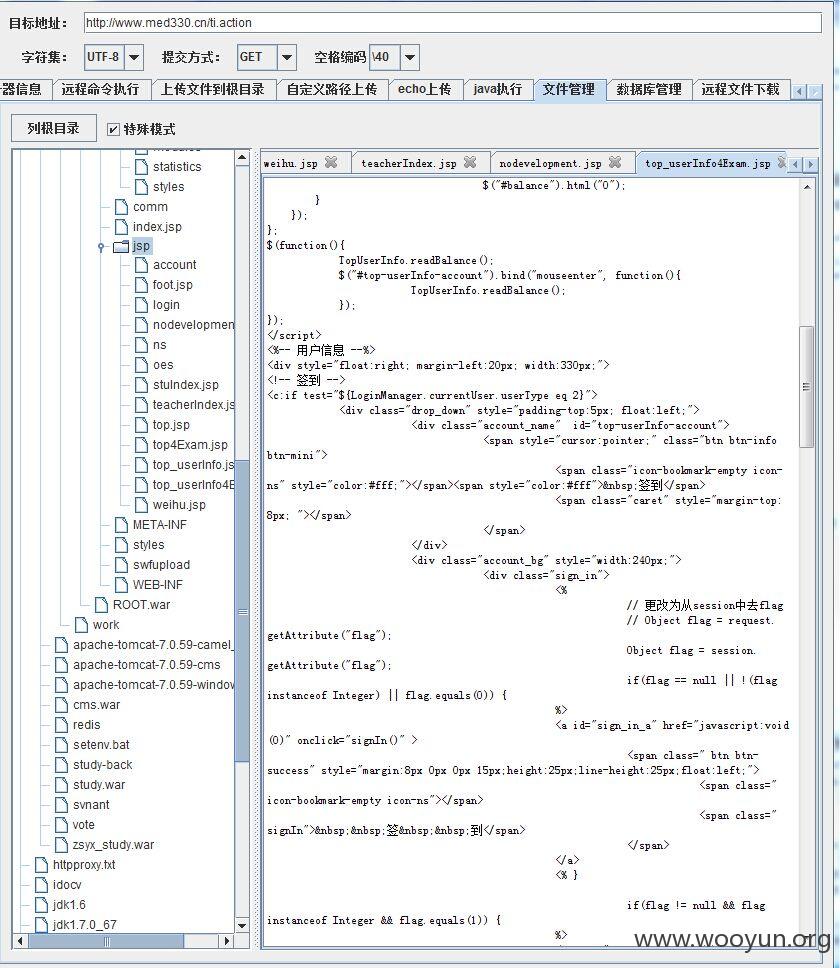Click the statistics file icon

[141, 167]
